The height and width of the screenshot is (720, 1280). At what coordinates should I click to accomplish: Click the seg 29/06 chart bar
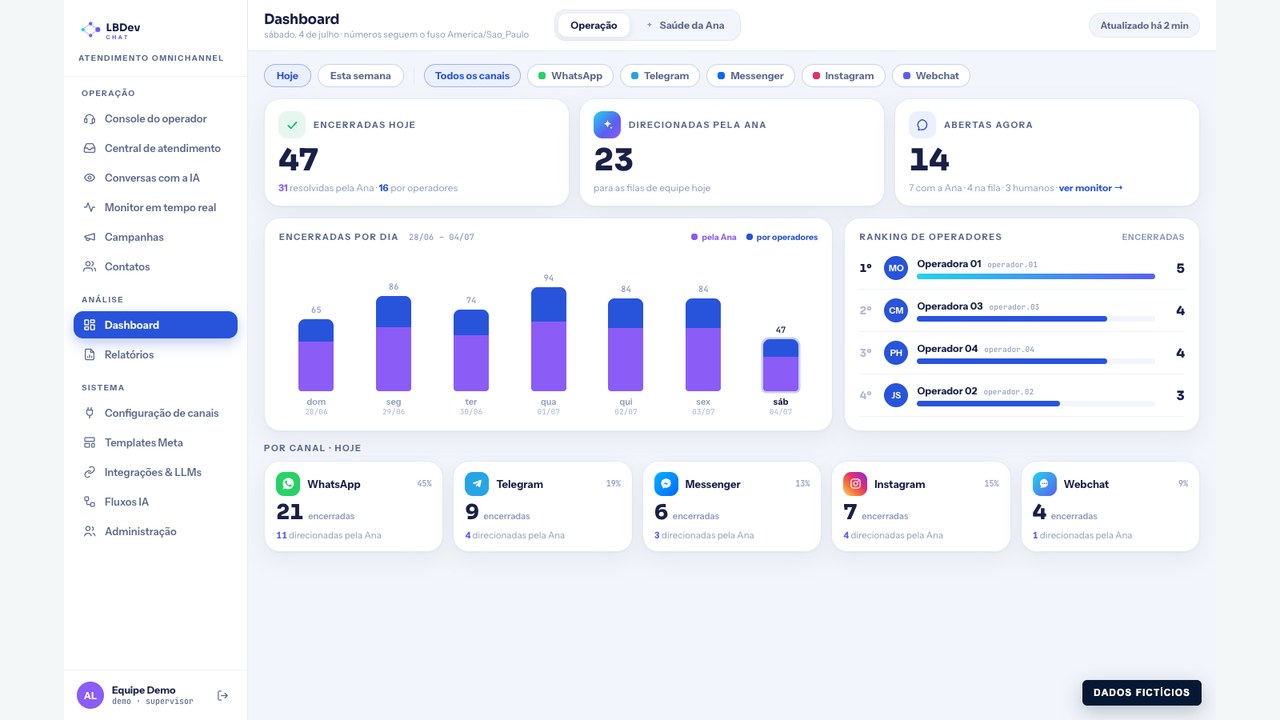tap(394, 343)
